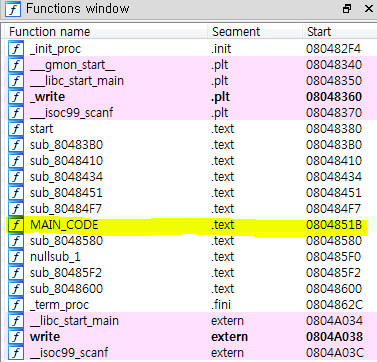Image resolution: width=377 pixels, height=362 pixels.
Task: Select sub_80484F7 function name
Action: [66, 209]
